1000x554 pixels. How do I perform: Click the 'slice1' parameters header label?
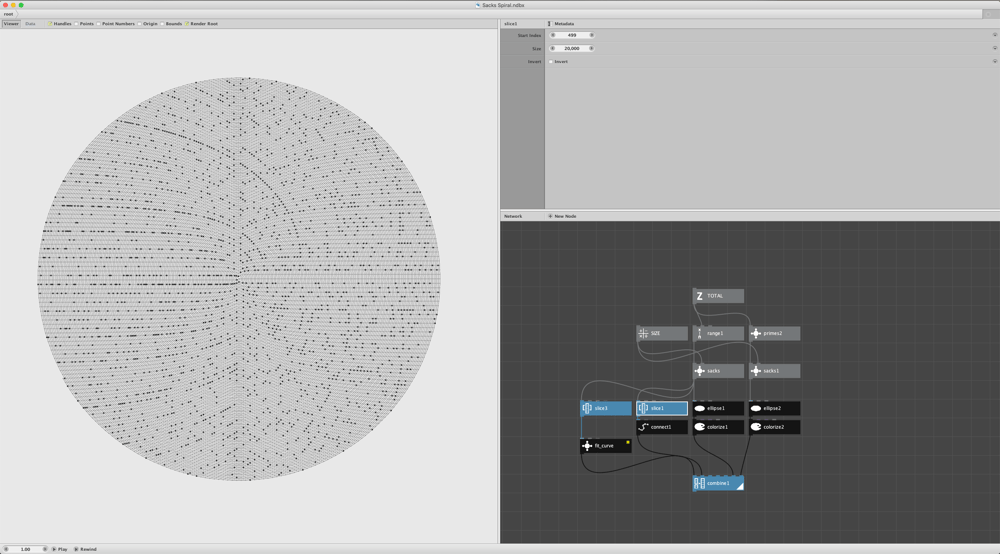510,24
